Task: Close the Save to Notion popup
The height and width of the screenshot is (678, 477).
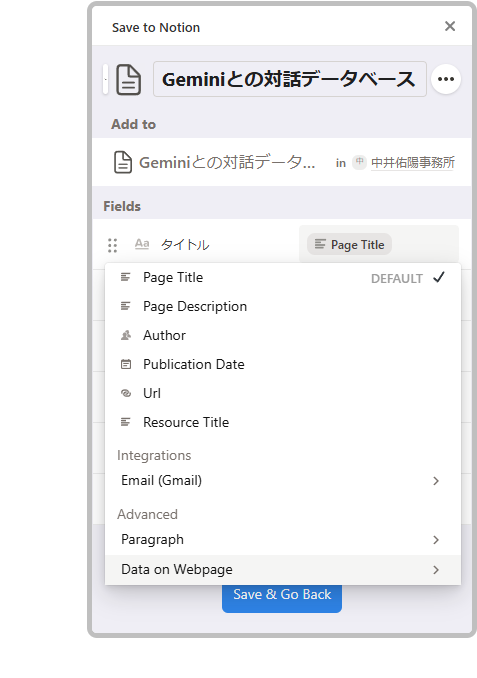Action: [x=450, y=26]
